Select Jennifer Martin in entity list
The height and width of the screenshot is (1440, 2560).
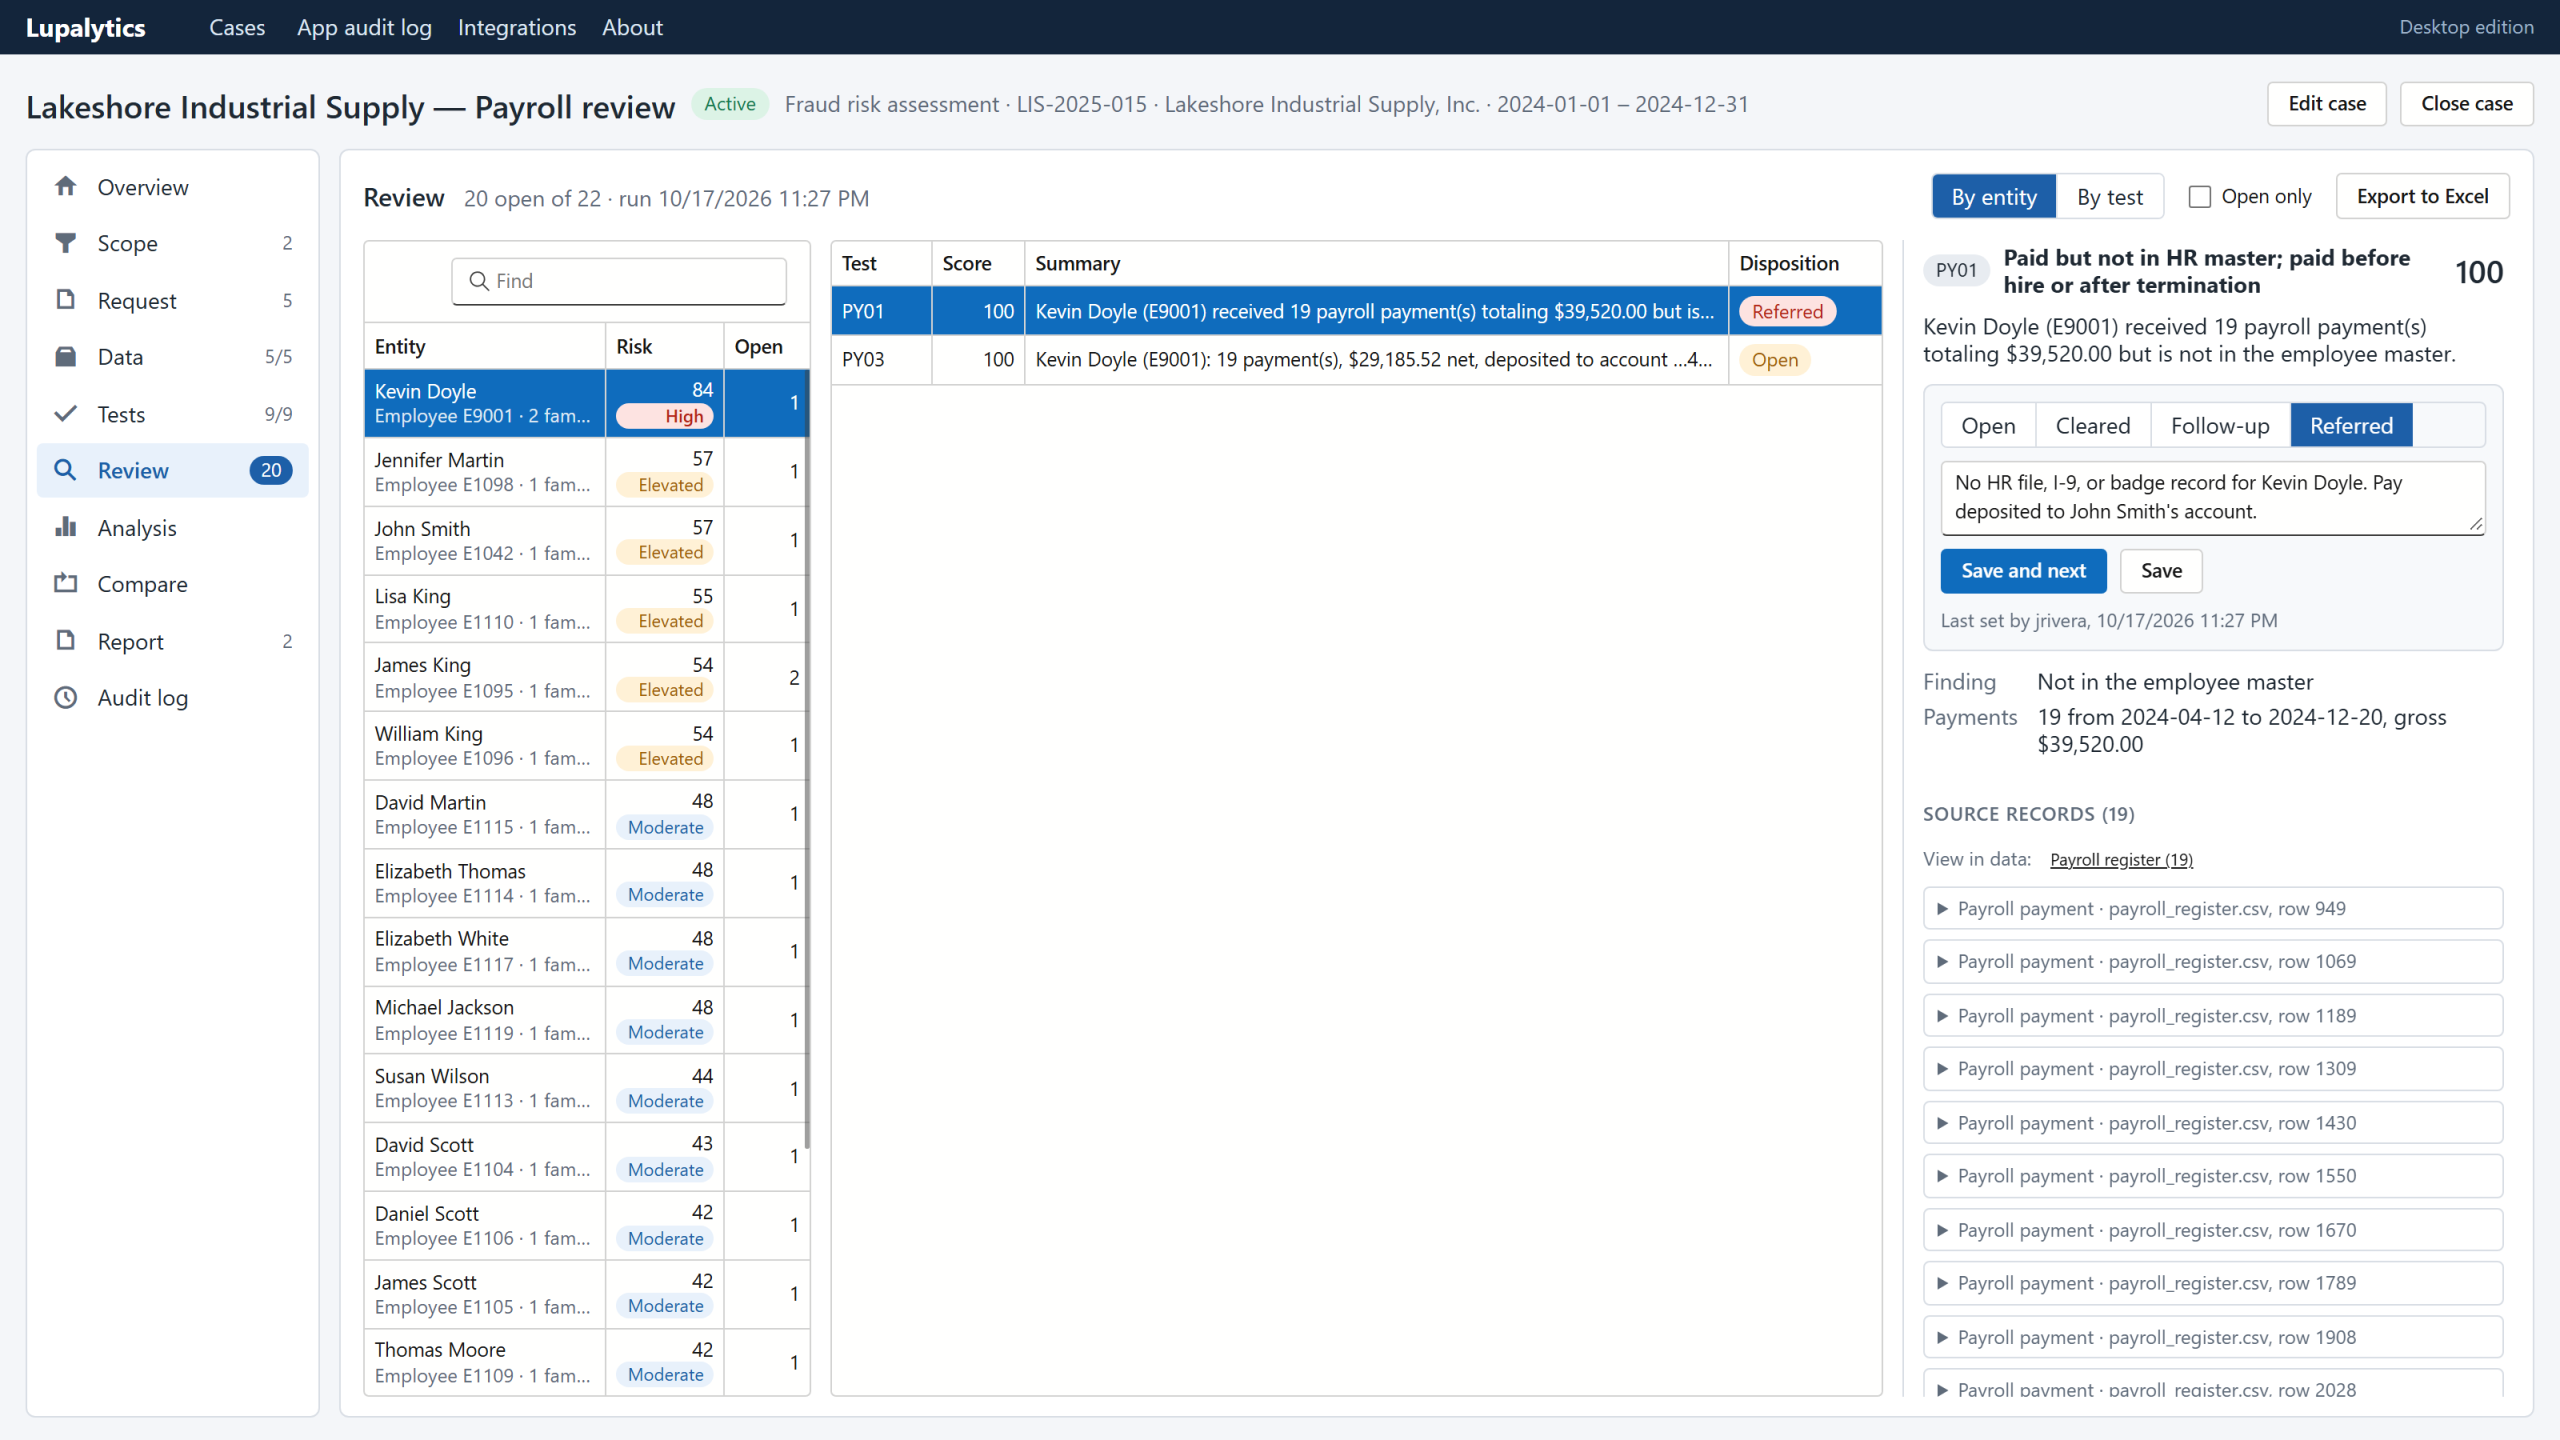[586, 472]
